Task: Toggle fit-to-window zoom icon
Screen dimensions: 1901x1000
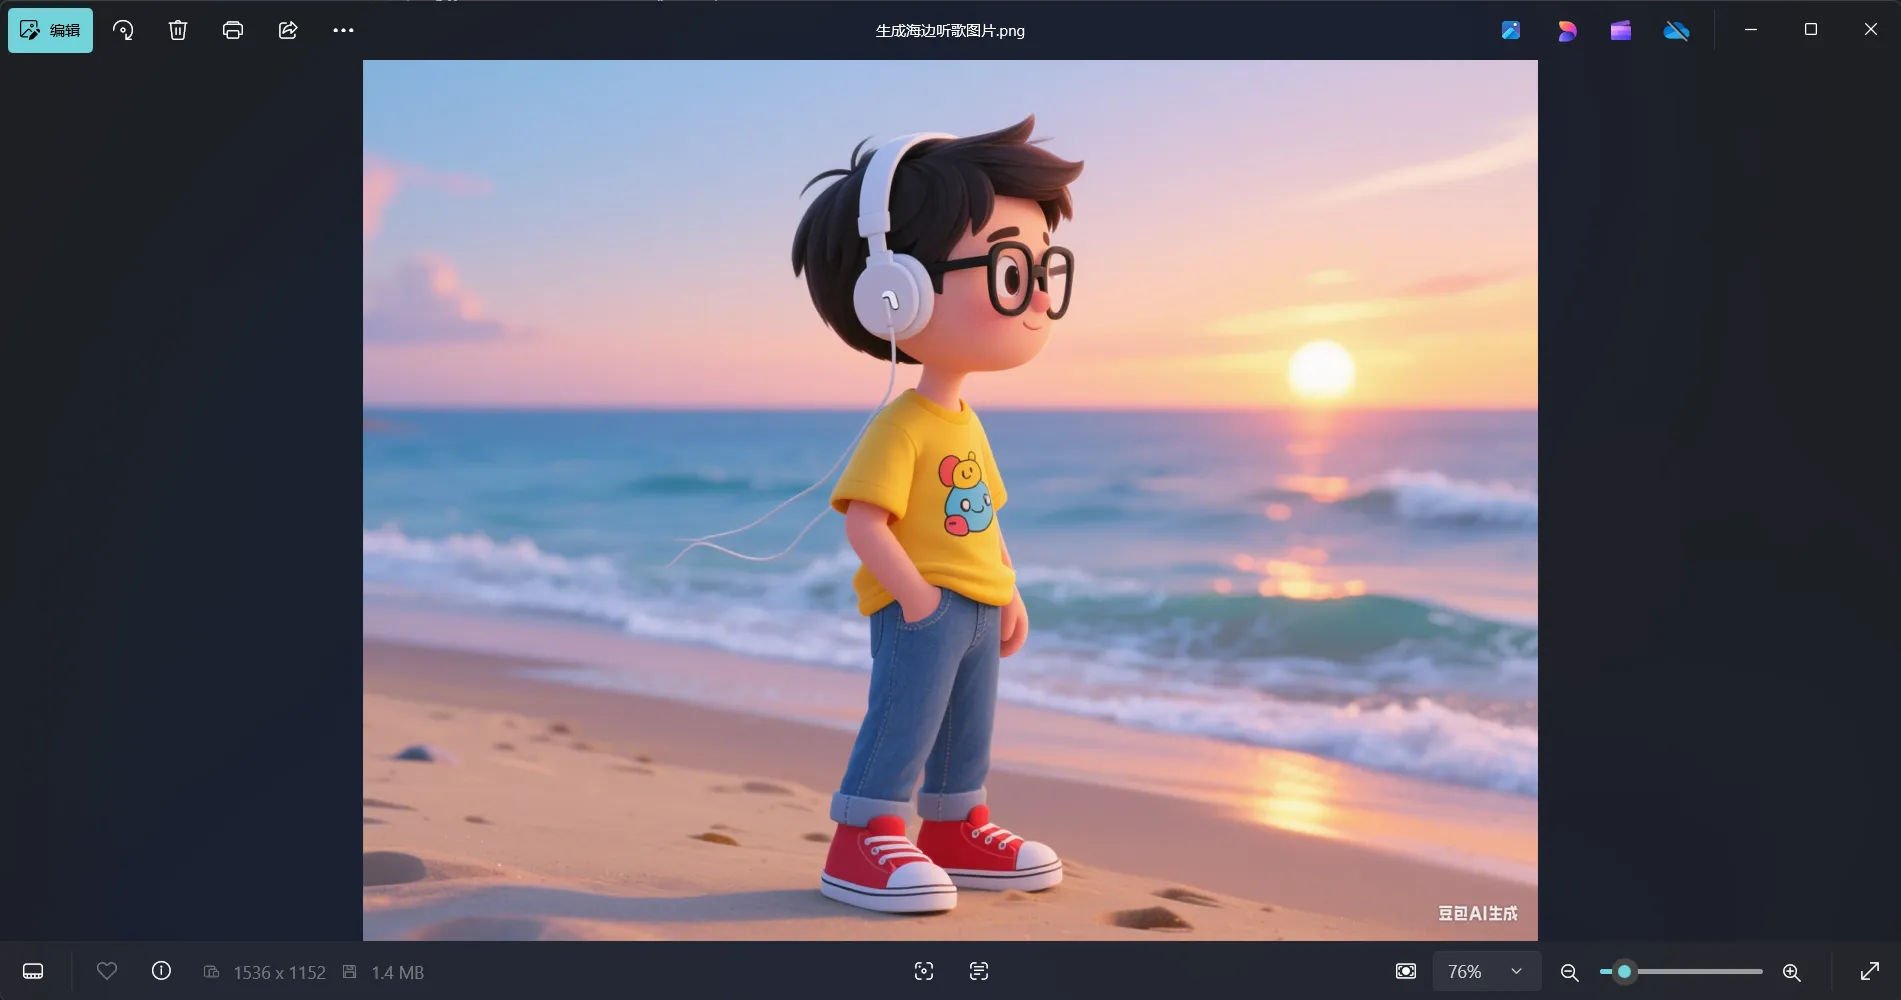Action: point(1406,971)
